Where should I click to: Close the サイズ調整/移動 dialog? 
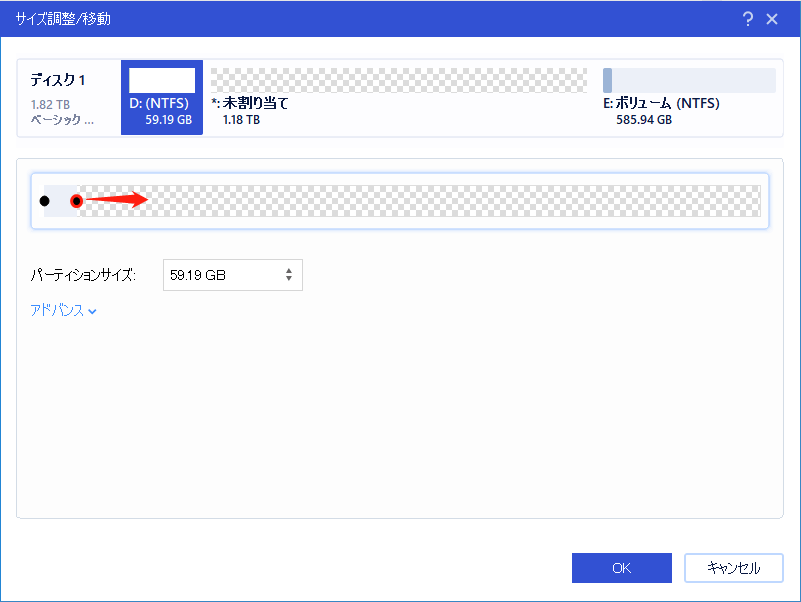click(x=772, y=19)
